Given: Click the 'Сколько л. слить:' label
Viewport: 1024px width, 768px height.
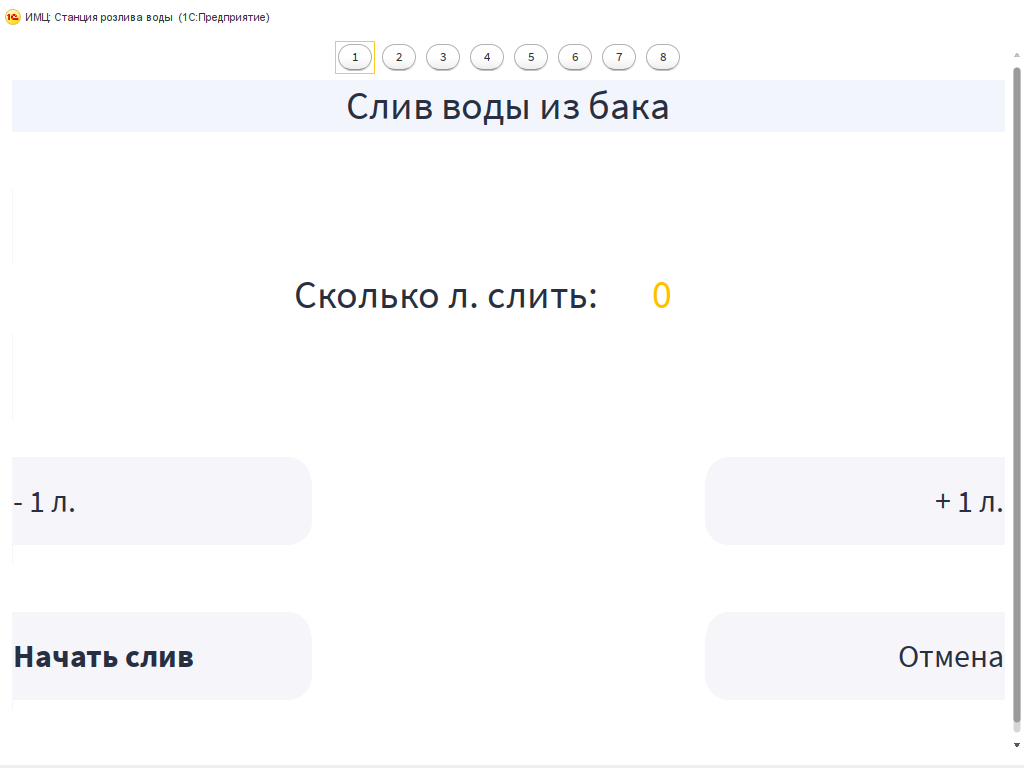Looking at the screenshot, I should pos(446,296).
